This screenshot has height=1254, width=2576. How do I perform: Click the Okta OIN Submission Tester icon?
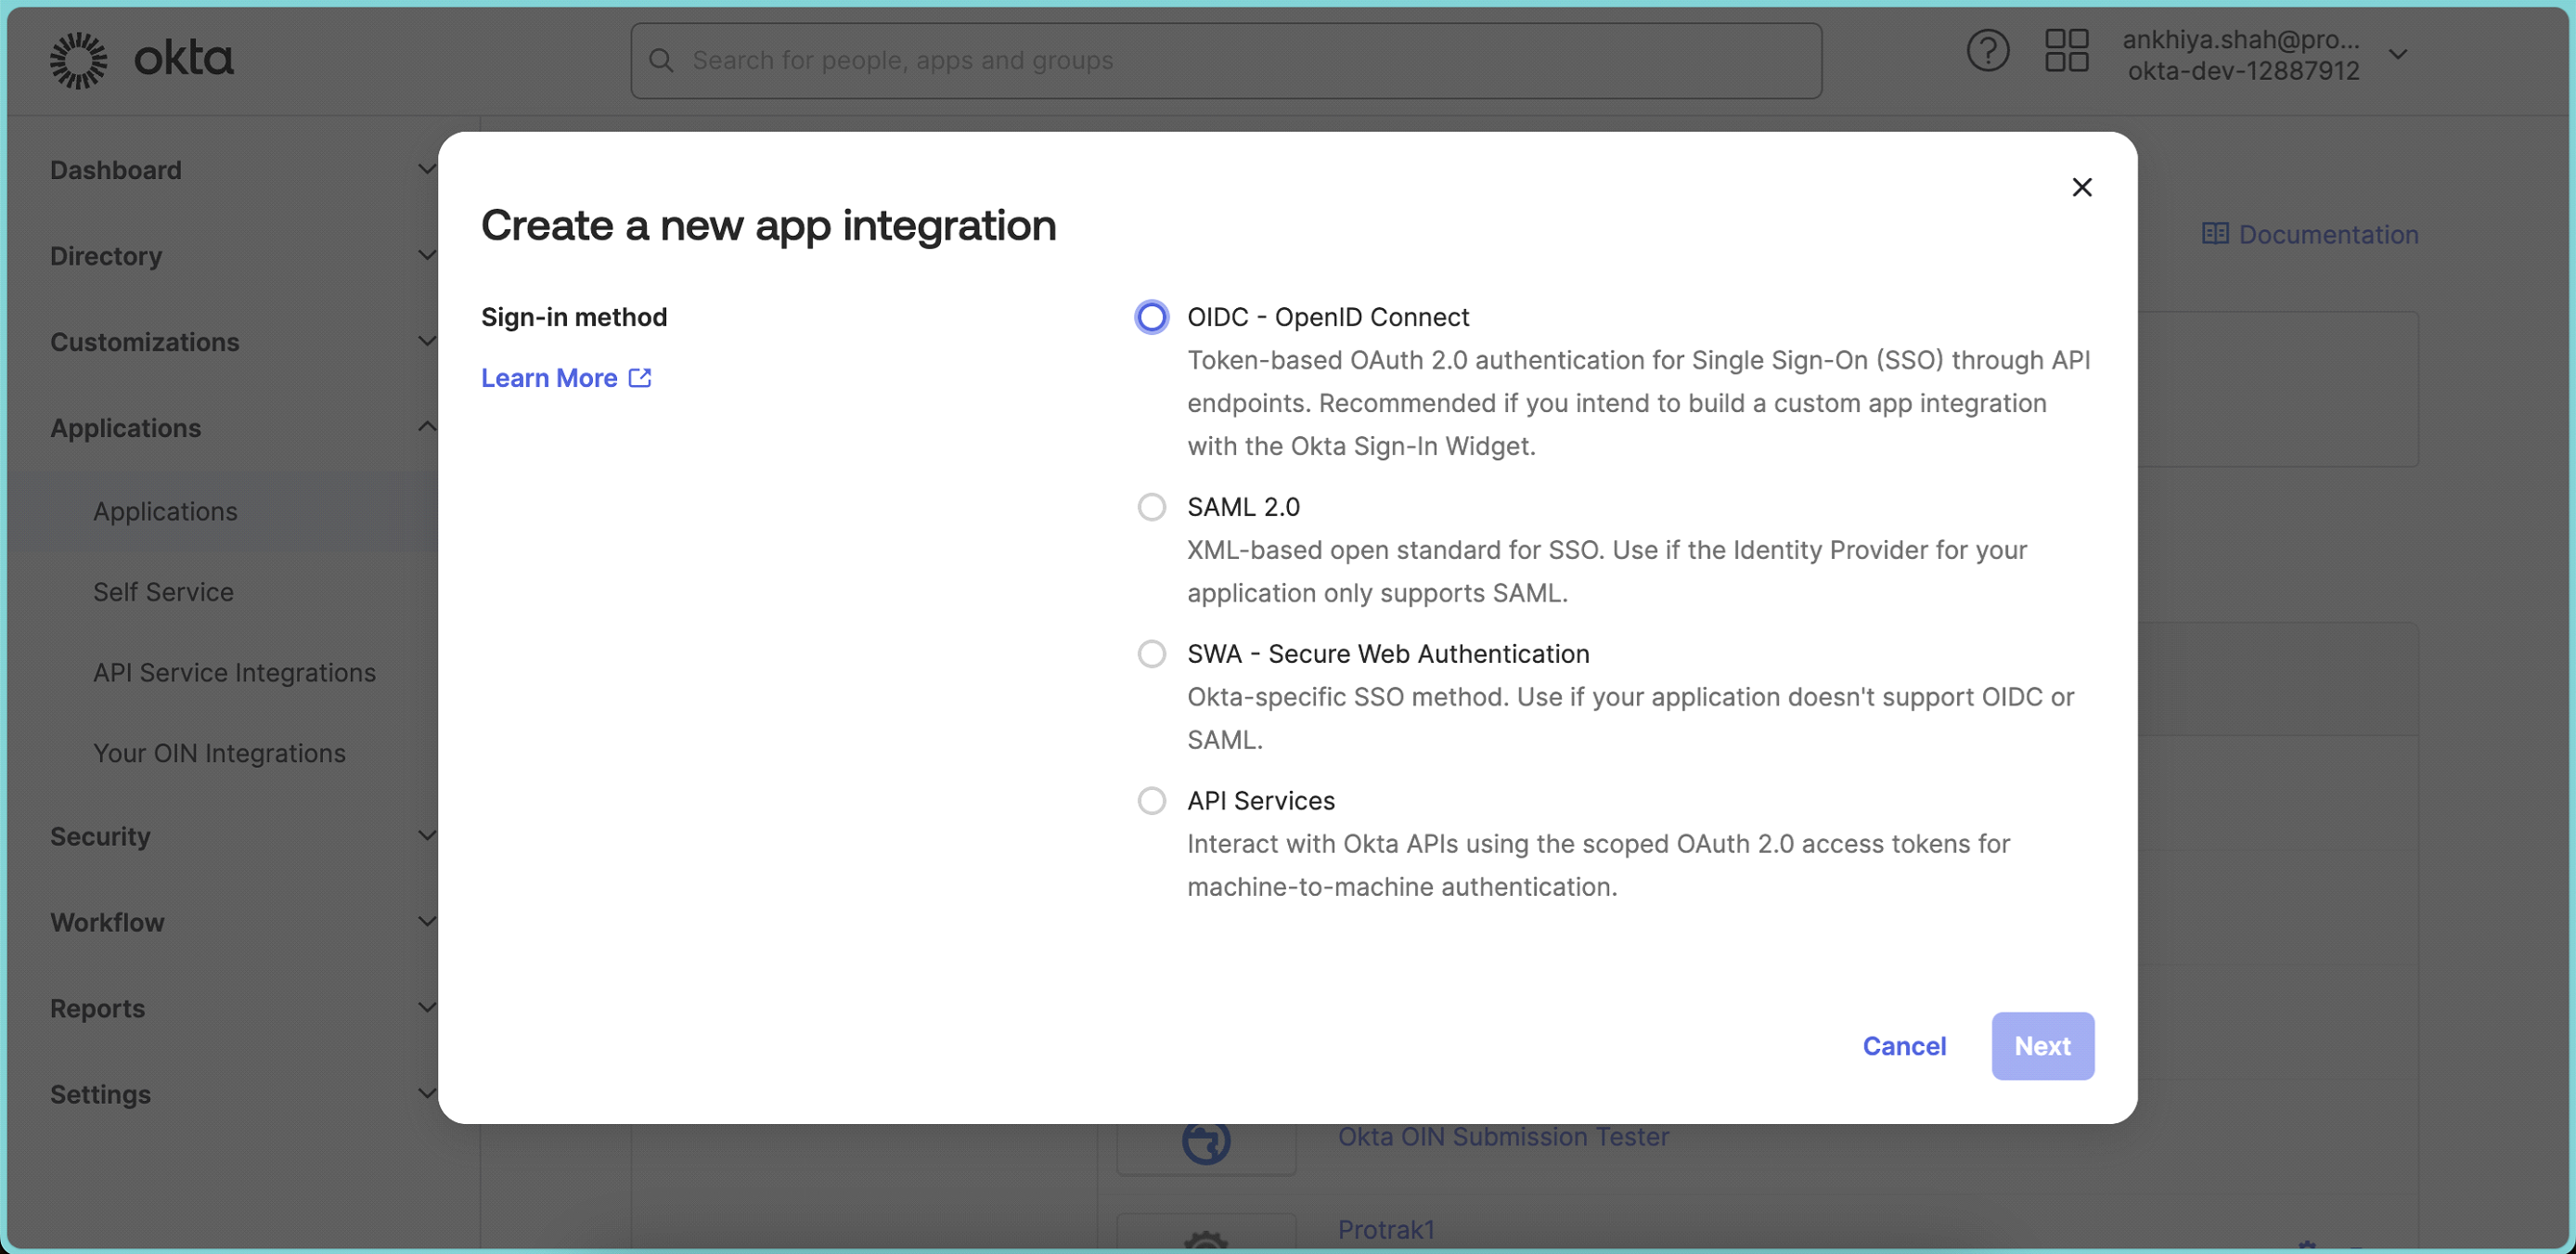tap(1206, 1142)
